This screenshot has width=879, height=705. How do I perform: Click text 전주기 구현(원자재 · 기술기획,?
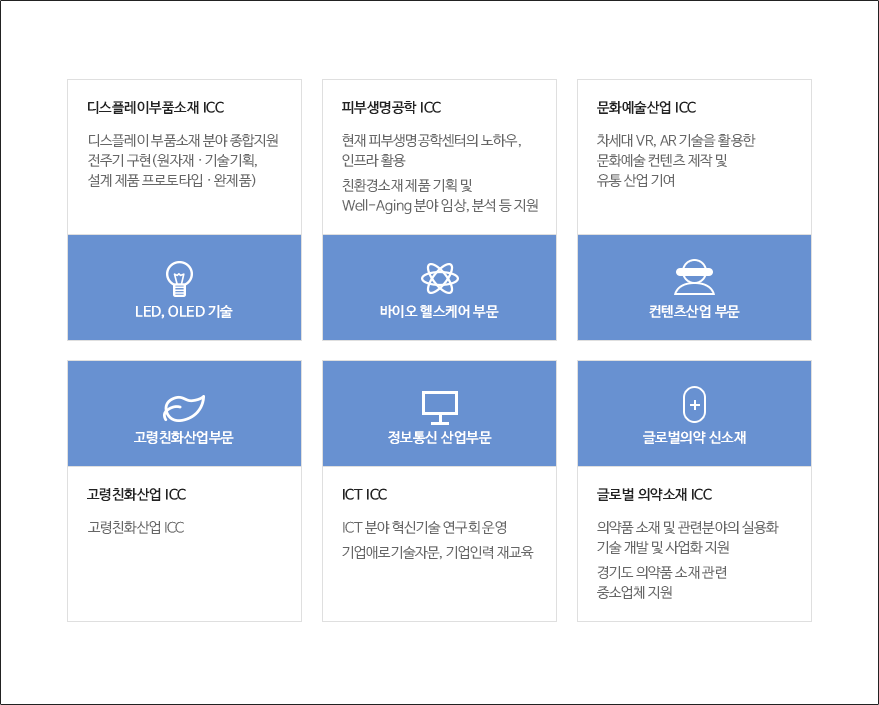(x=173, y=160)
